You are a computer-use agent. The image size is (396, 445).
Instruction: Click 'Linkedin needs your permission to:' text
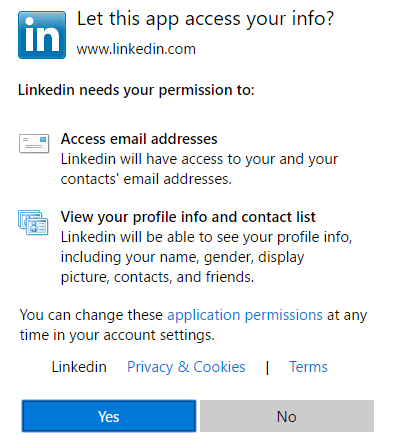[x=136, y=90]
